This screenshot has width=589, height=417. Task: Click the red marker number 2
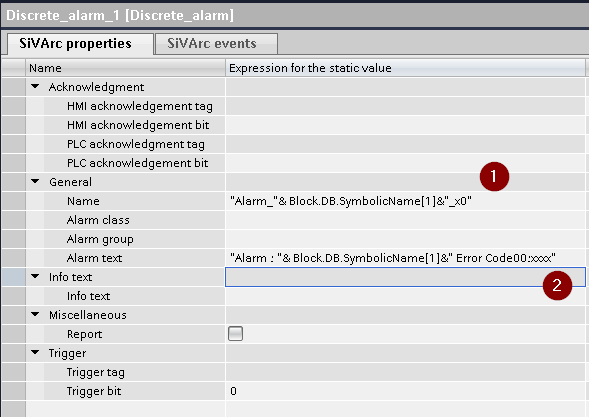(x=557, y=286)
